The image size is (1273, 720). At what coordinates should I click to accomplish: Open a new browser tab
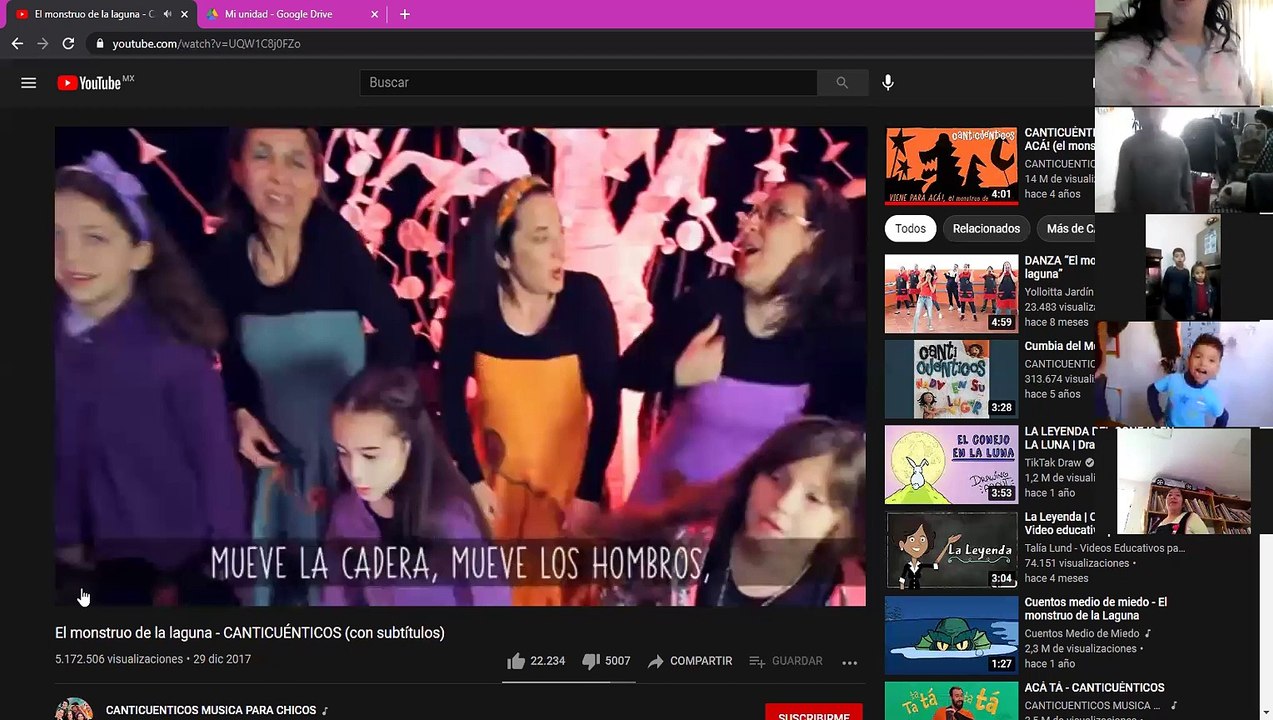405,14
